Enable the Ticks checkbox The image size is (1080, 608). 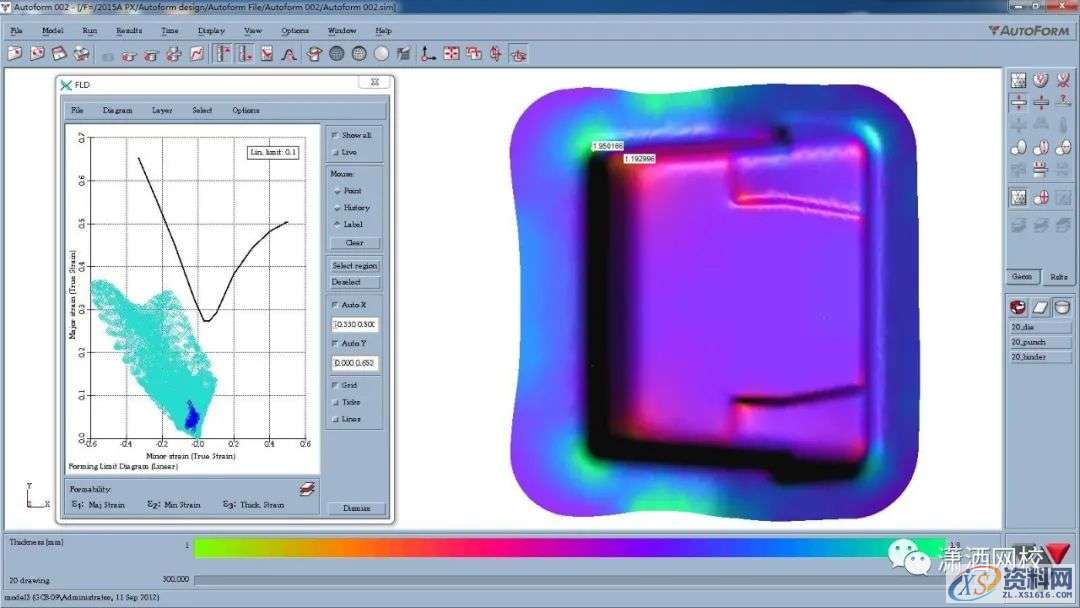pos(335,402)
